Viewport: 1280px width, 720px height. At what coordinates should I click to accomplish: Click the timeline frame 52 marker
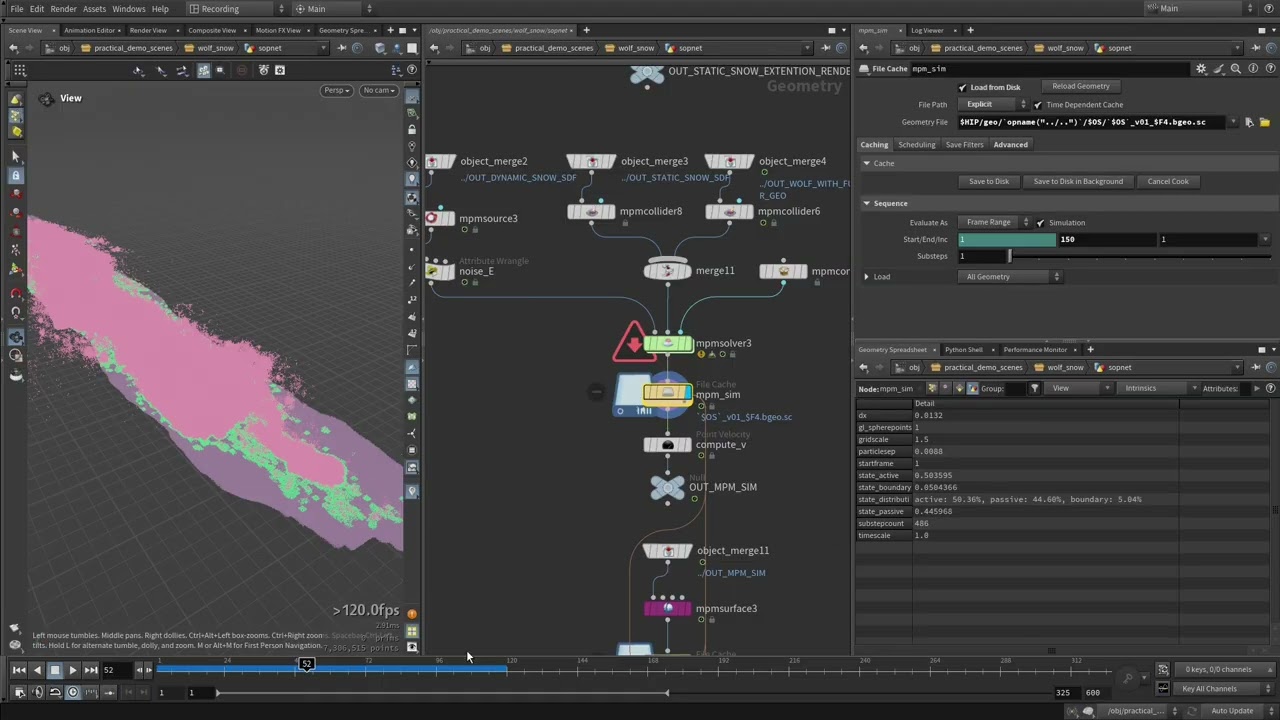click(306, 664)
